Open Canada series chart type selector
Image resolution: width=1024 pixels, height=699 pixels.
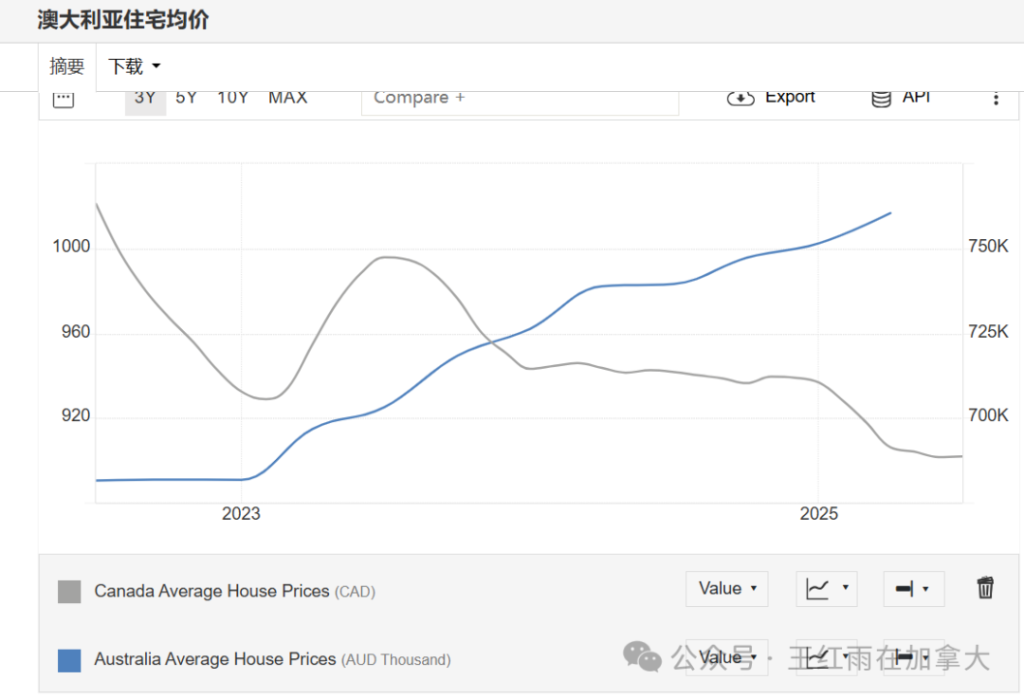coord(828,589)
